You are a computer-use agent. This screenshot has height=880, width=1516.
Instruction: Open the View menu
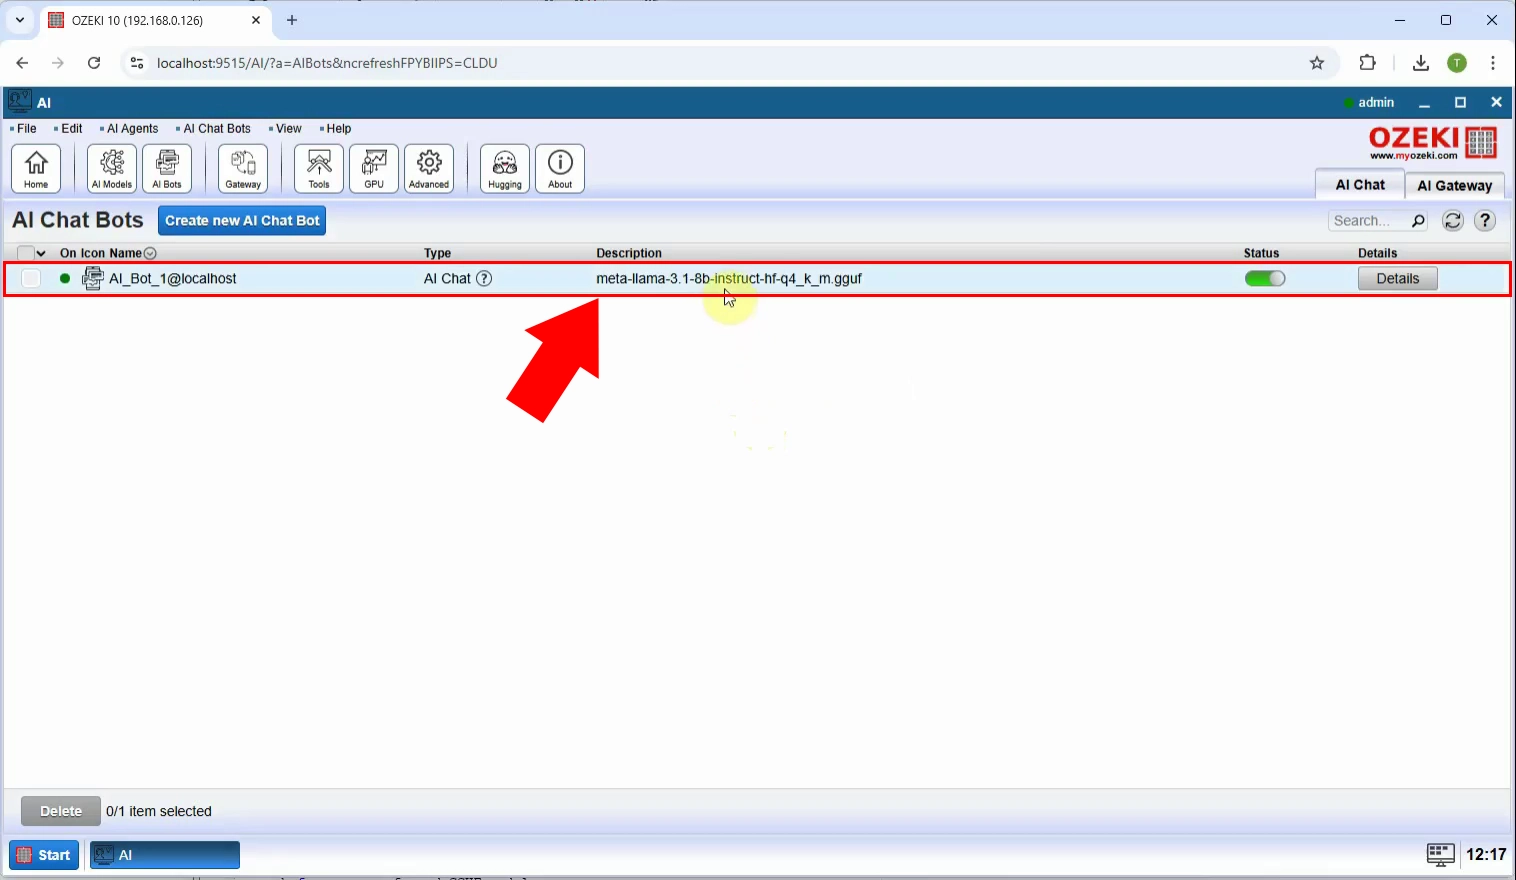click(286, 129)
